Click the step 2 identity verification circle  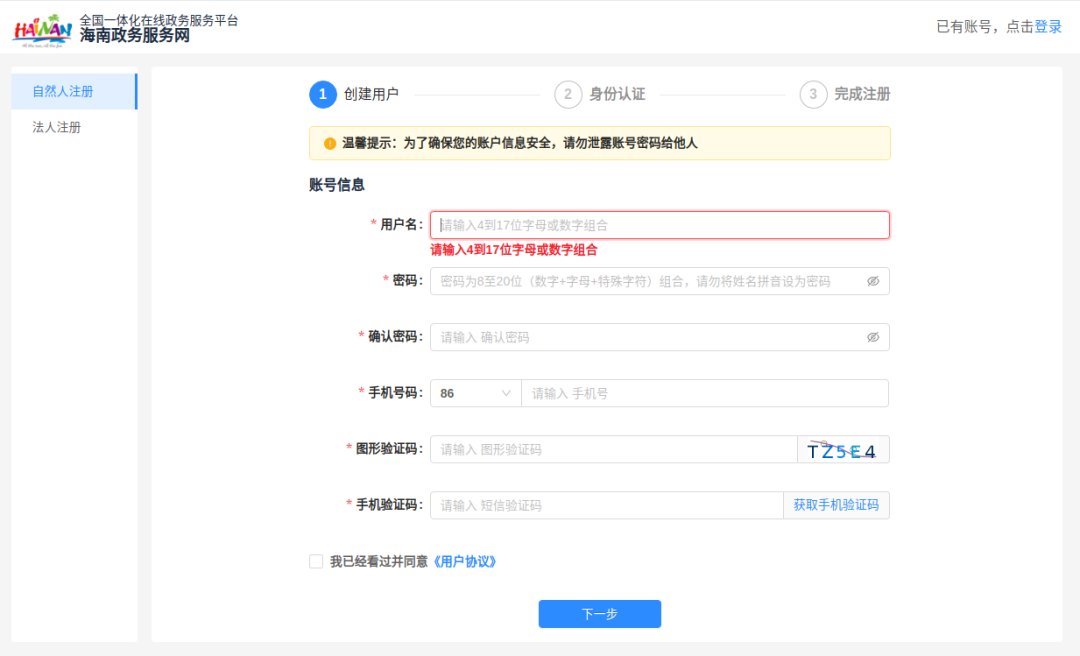pyautogui.click(x=568, y=94)
